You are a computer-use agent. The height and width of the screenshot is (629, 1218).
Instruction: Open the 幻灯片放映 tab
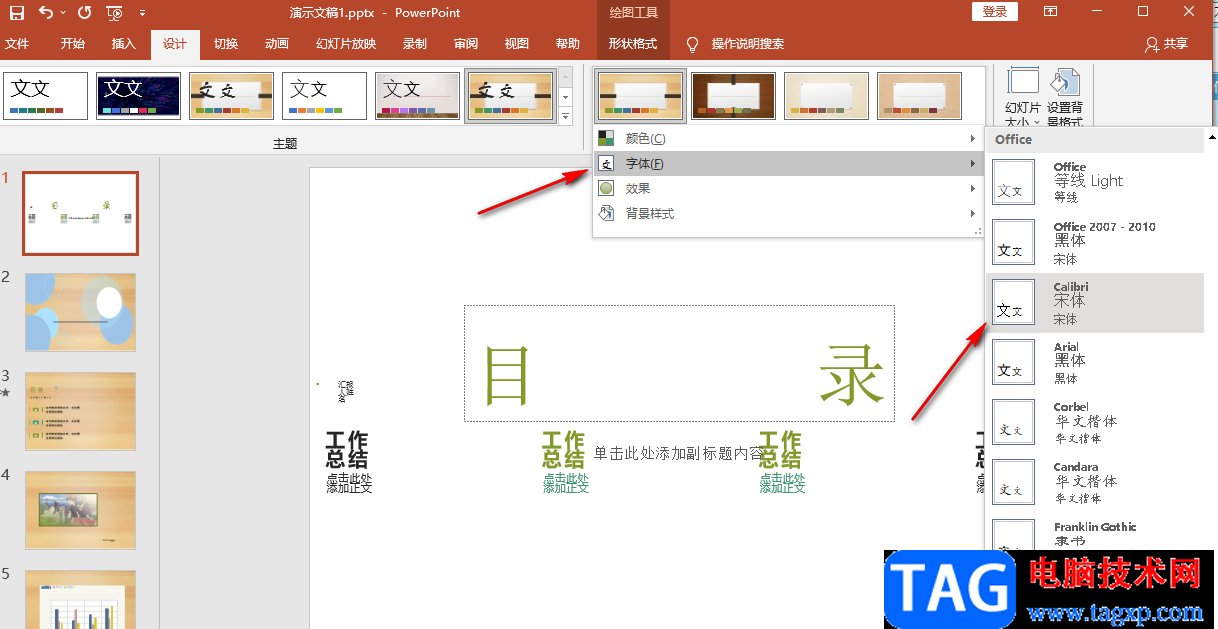[346, 44]
